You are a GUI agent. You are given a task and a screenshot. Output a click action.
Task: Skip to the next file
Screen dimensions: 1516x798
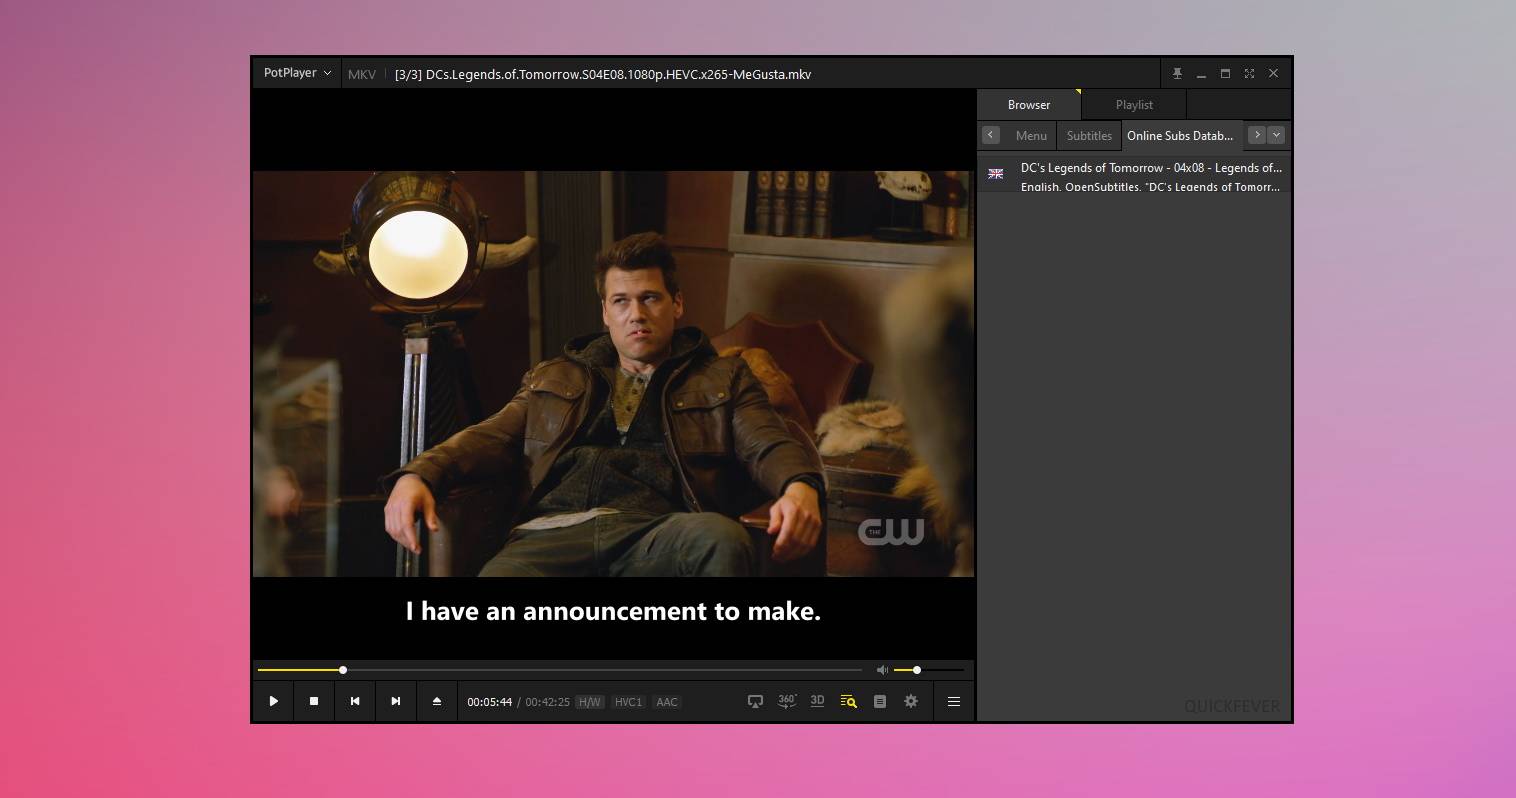(396, 702)
